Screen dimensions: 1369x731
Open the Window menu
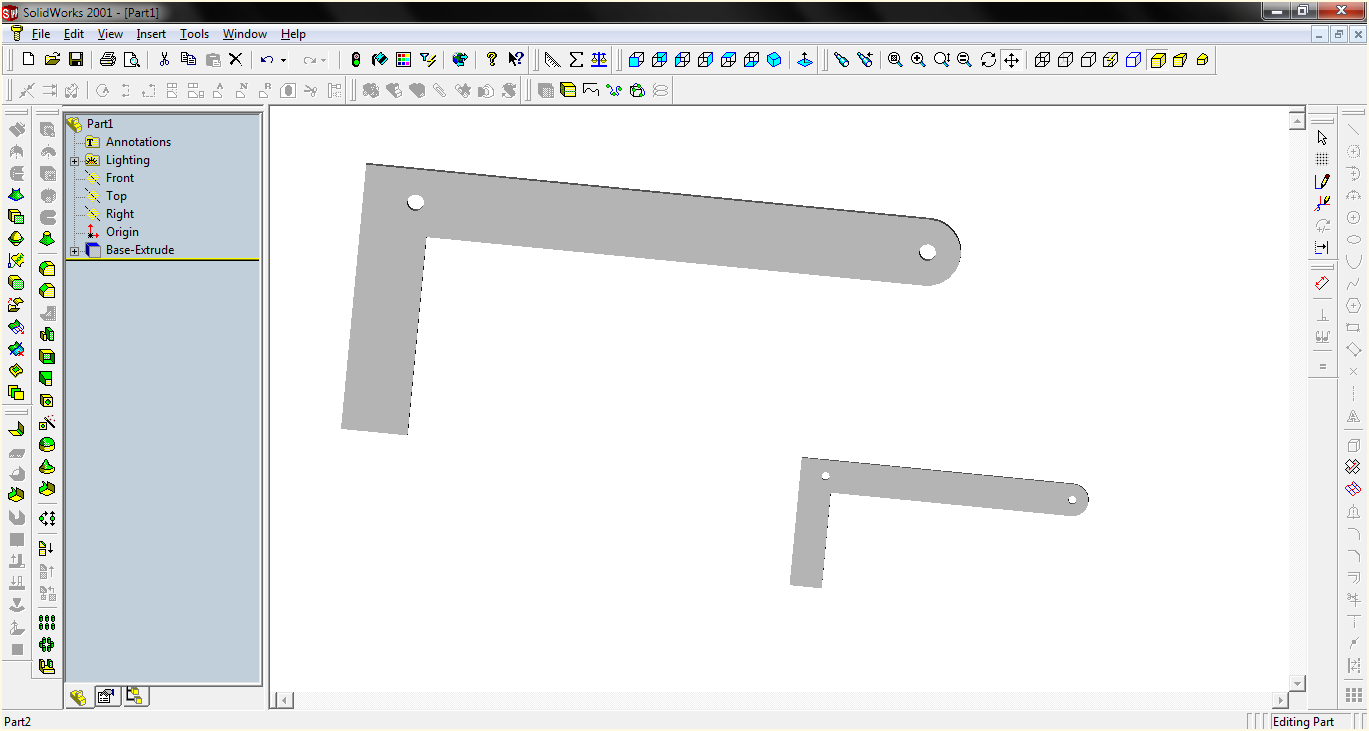tap(245, 34)
